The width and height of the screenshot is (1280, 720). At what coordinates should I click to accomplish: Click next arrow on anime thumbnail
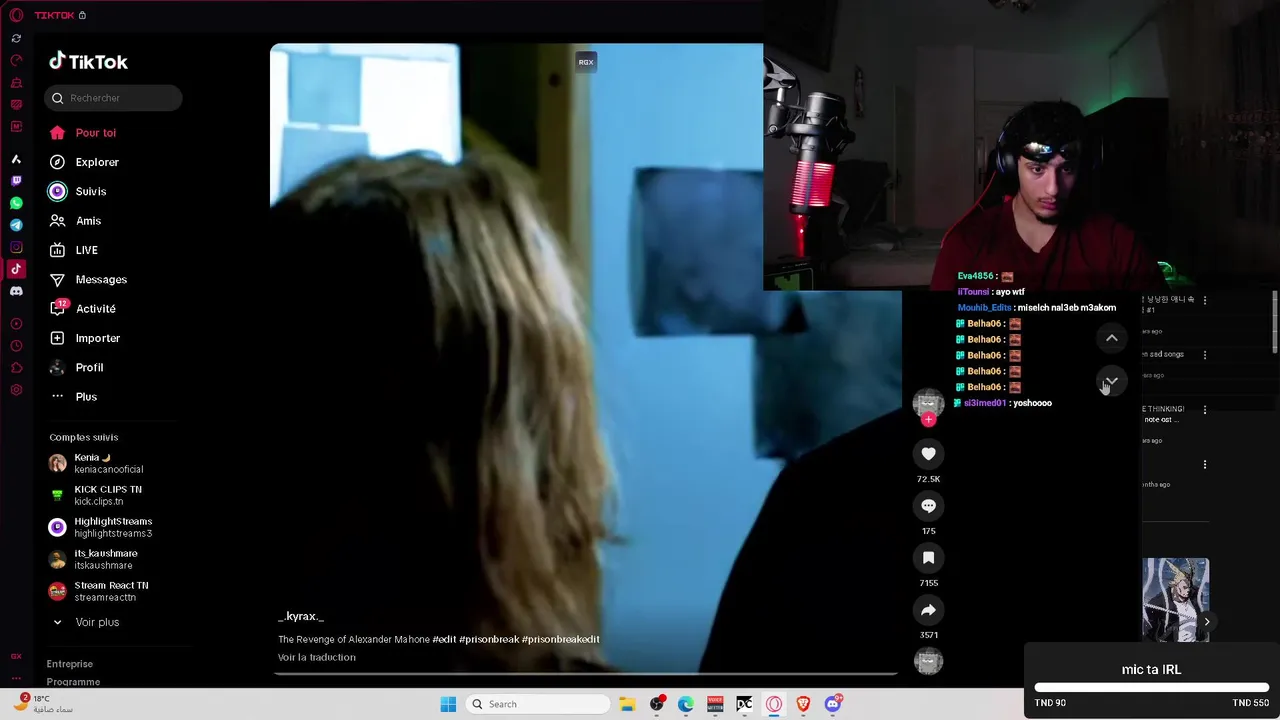point(1206,622)
